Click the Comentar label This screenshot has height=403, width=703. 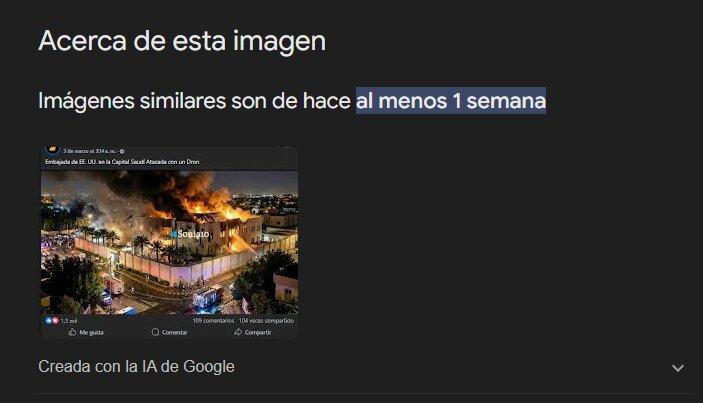174,333
